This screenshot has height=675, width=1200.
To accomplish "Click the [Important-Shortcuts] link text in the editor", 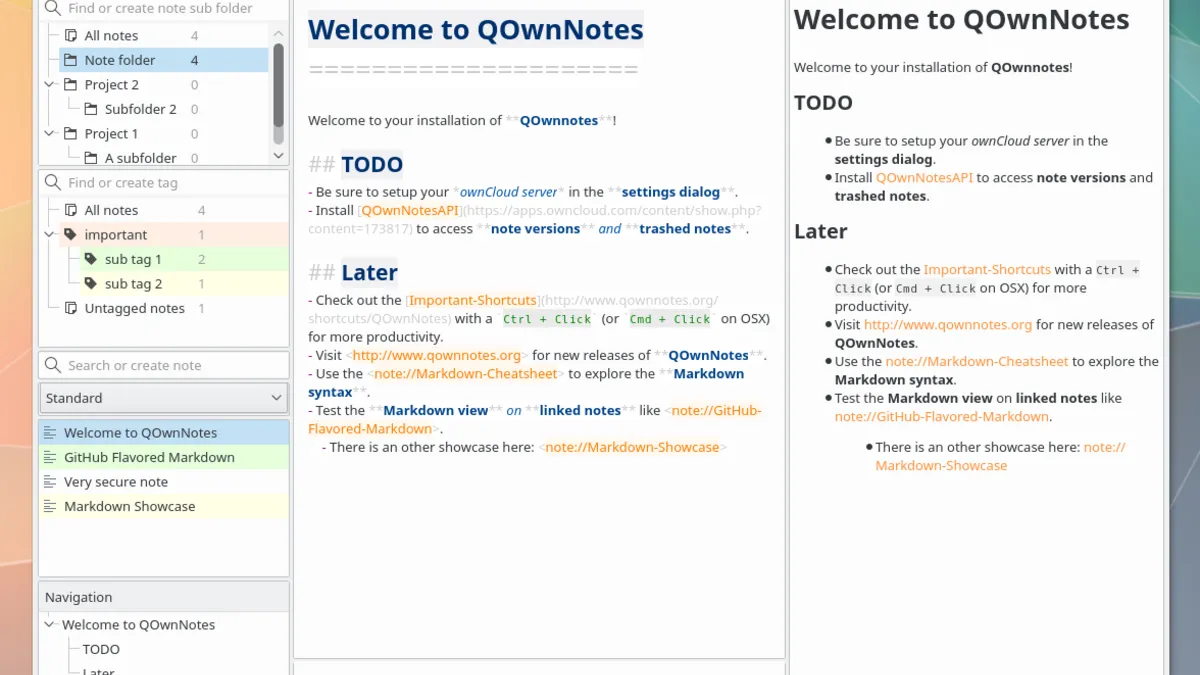I will point(472,301).
